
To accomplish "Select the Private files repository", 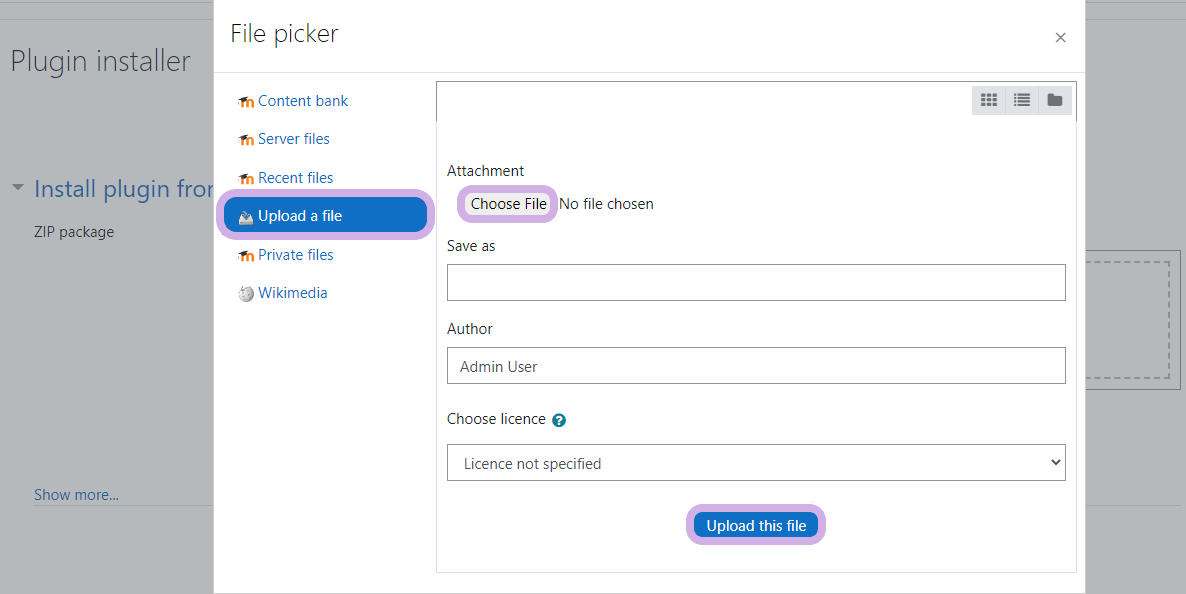I will [x=295, y=255].
